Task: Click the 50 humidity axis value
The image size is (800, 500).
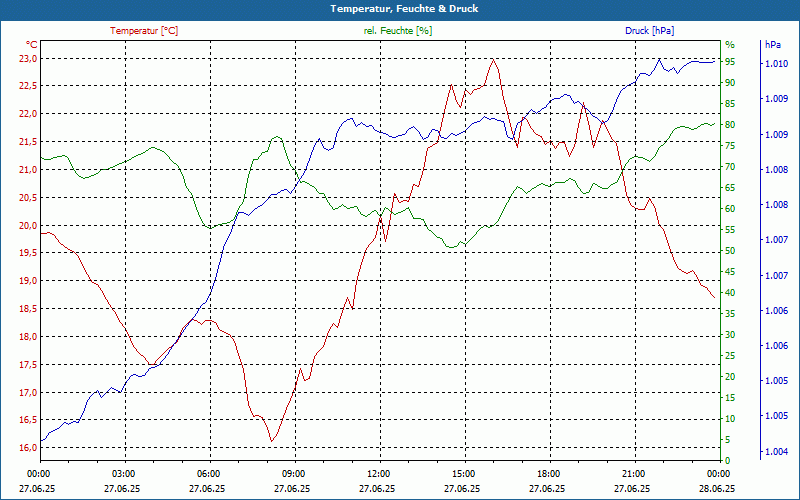Action: 730,251
